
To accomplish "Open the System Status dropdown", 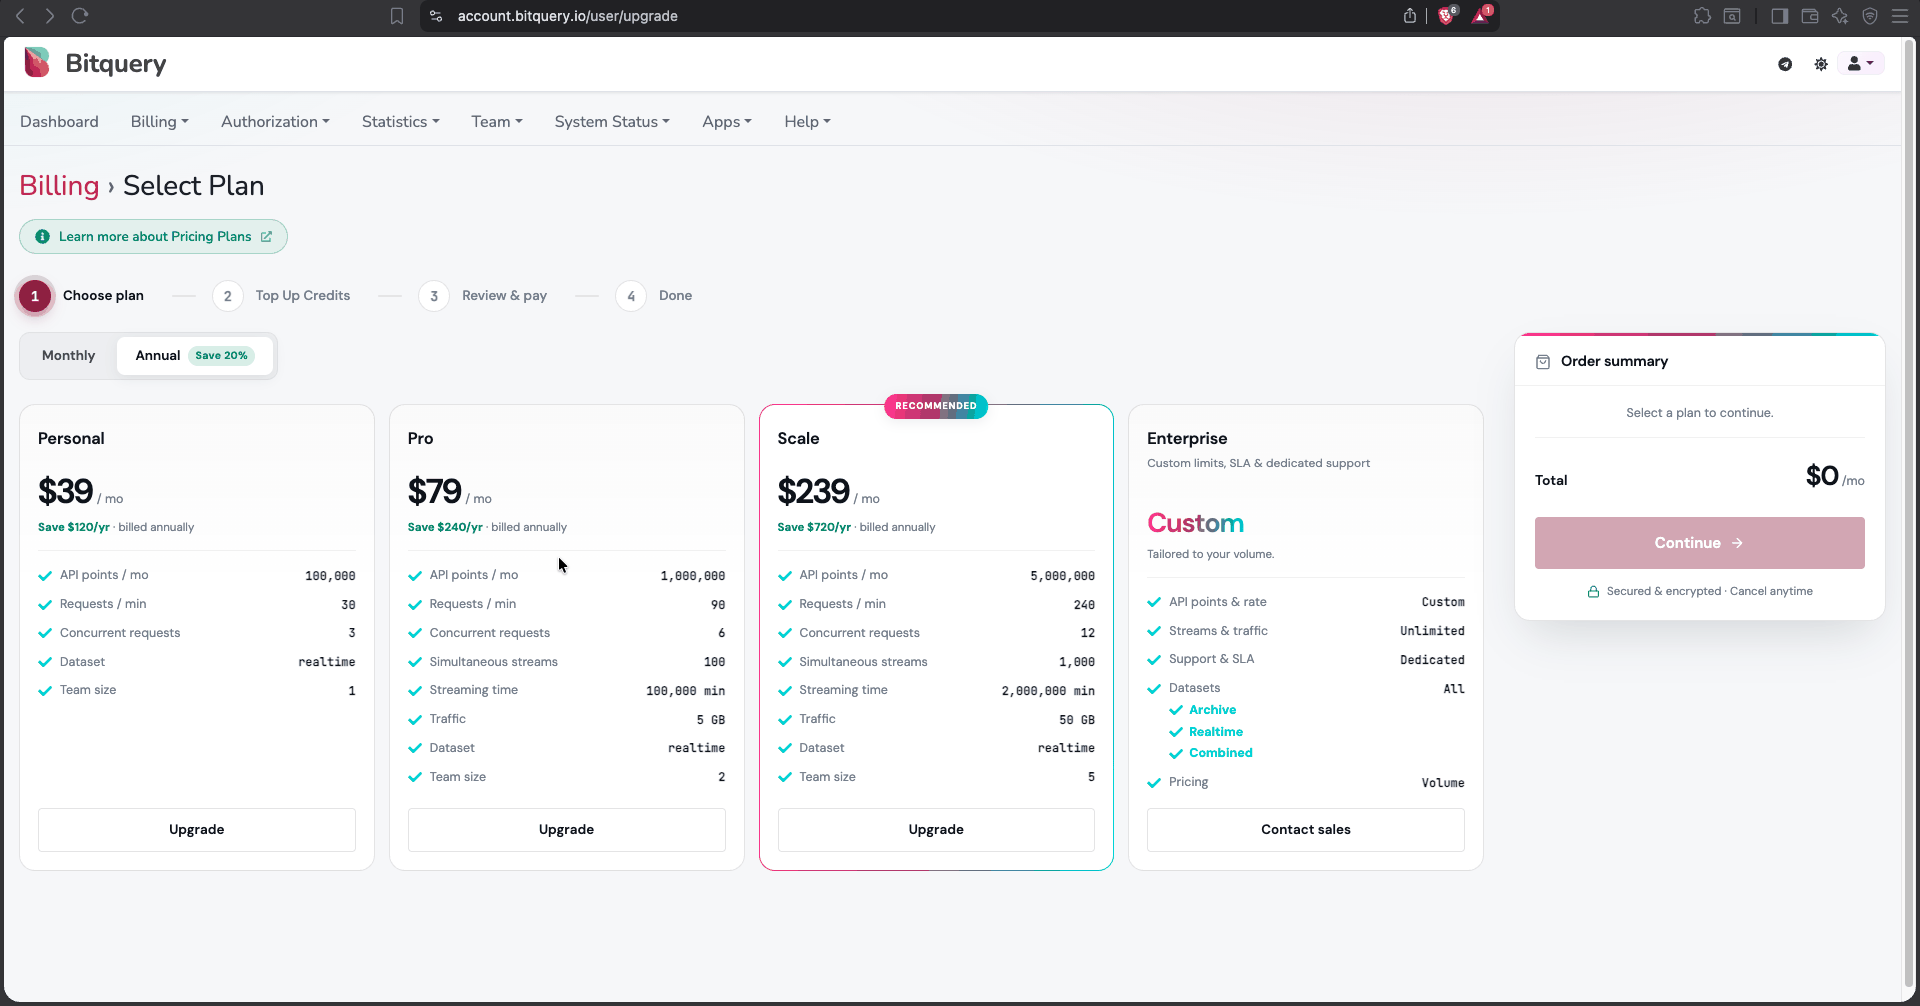I will pos(612,122).
